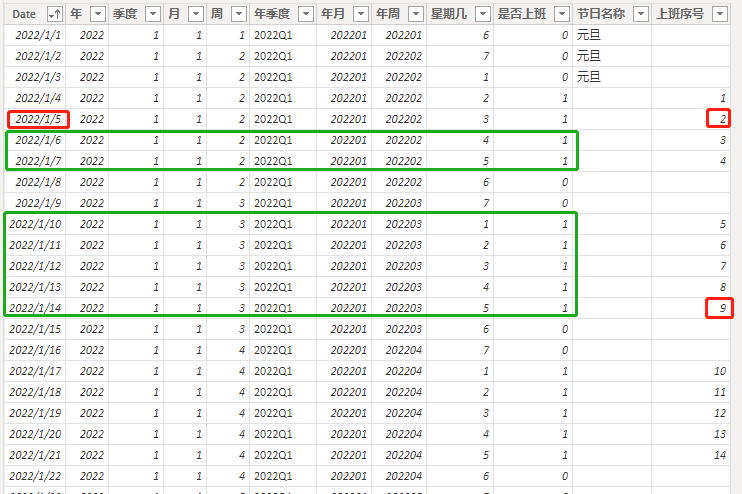This screenshot has height=494, width=742.
Task: Open the 是否上班 column filter dropdown
Action: pos(562,15)
